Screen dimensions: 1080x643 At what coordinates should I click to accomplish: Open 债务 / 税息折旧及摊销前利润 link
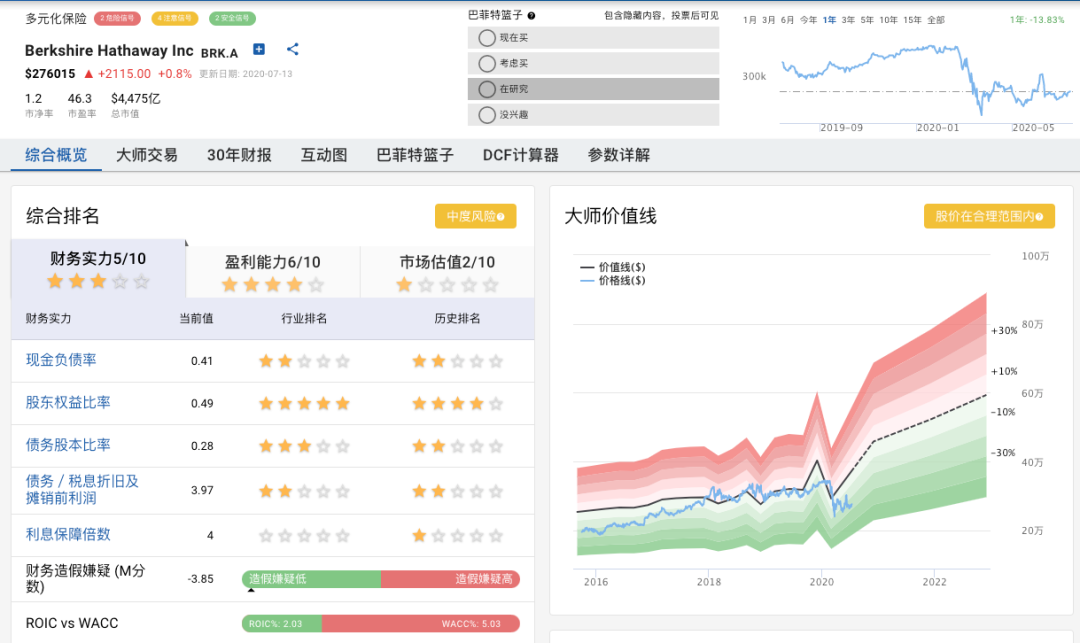tap(82, 489)
